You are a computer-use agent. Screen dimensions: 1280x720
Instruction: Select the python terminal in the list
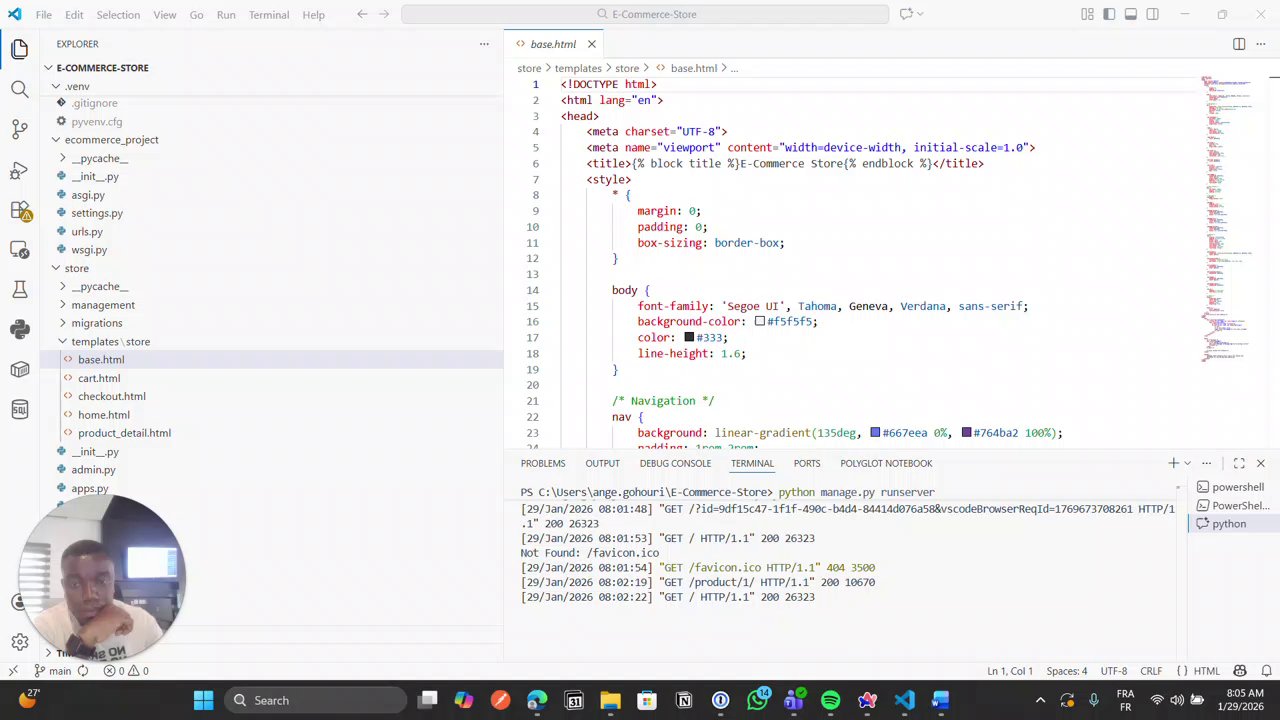pyautogui.click(x=1229, y=524)
